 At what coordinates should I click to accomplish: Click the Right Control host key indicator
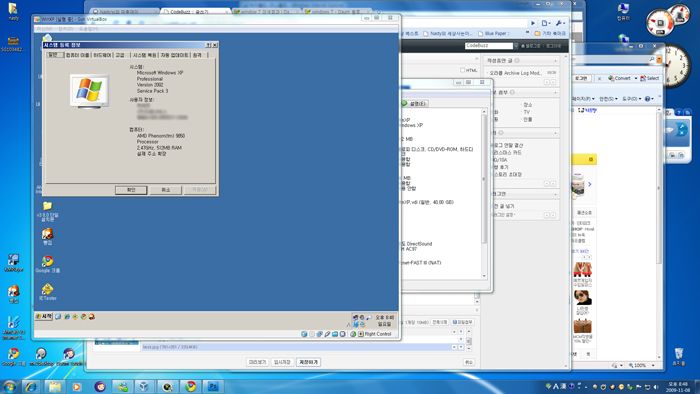coord(375,334)
